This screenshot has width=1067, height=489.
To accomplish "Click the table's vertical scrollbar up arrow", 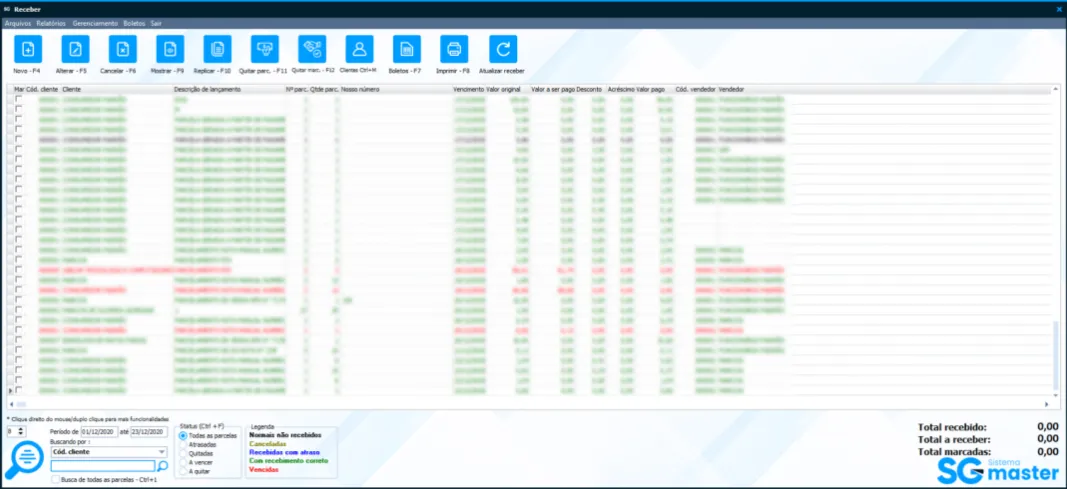I will 1056,88.
